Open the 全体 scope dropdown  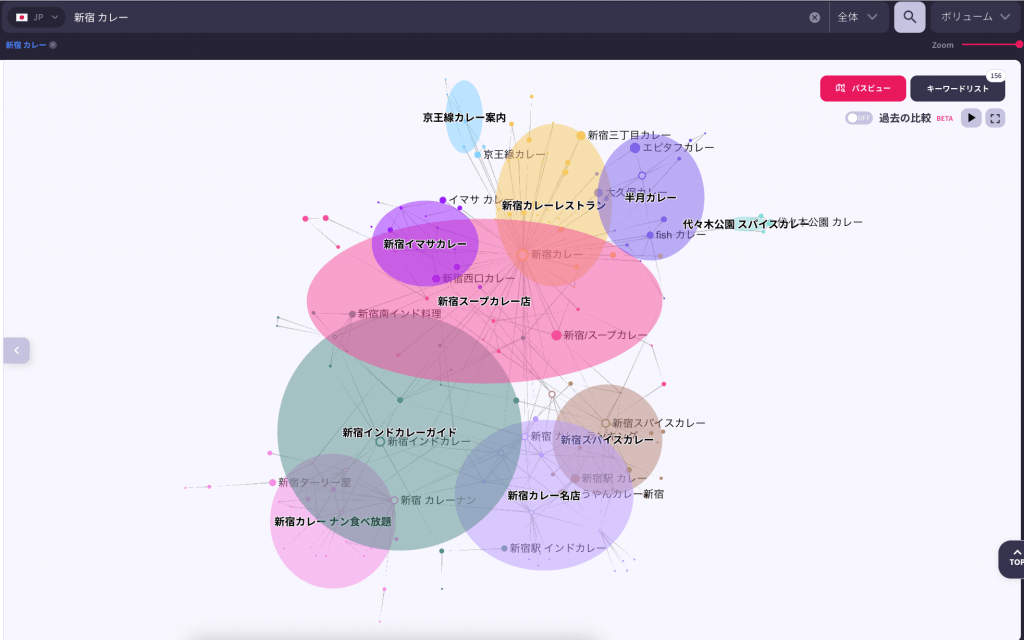coord(858,17)
